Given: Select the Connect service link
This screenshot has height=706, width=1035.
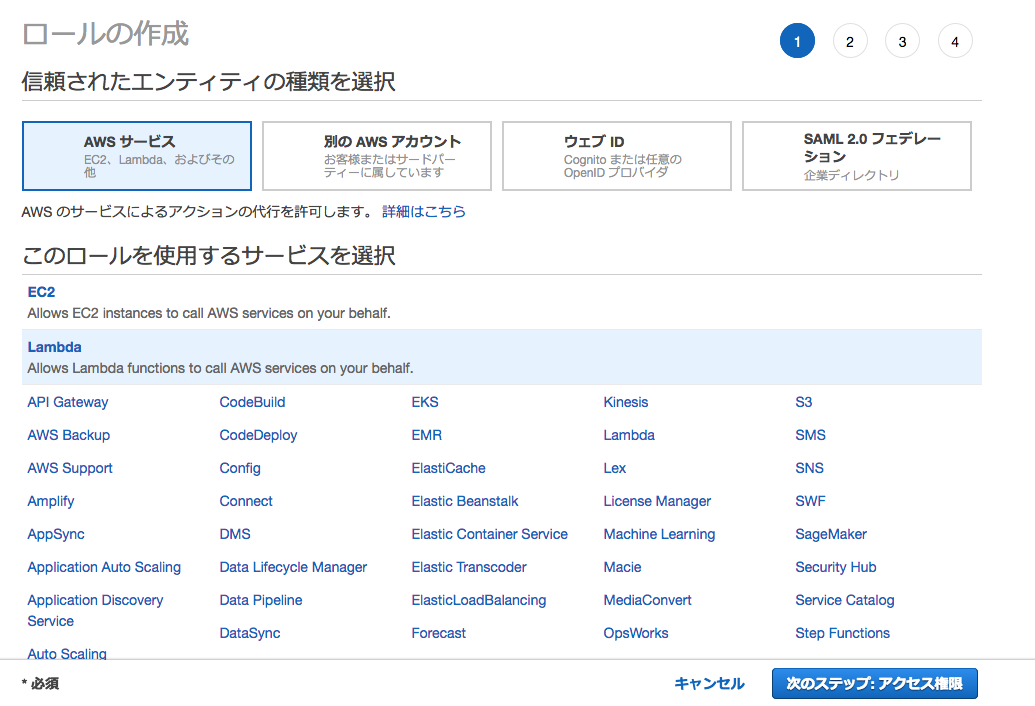Looking at the screenshot, I should tap(246, 501).
